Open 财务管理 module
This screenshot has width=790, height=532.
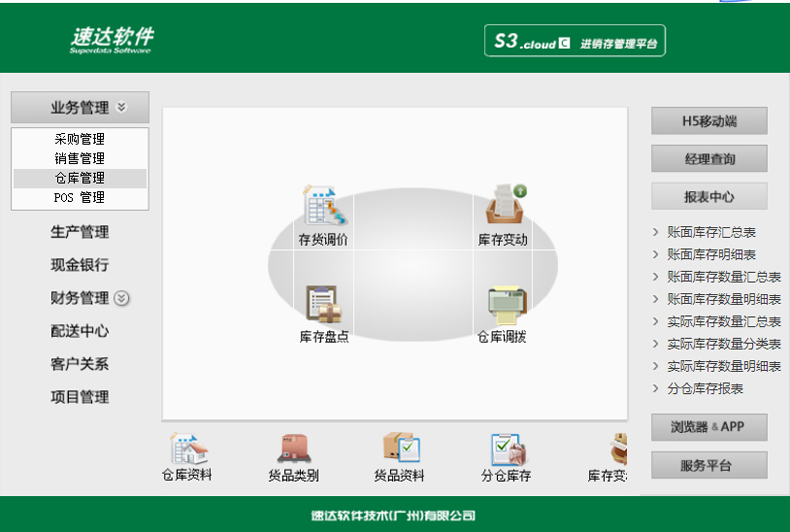pyautogui.click(x=80, y=298)
